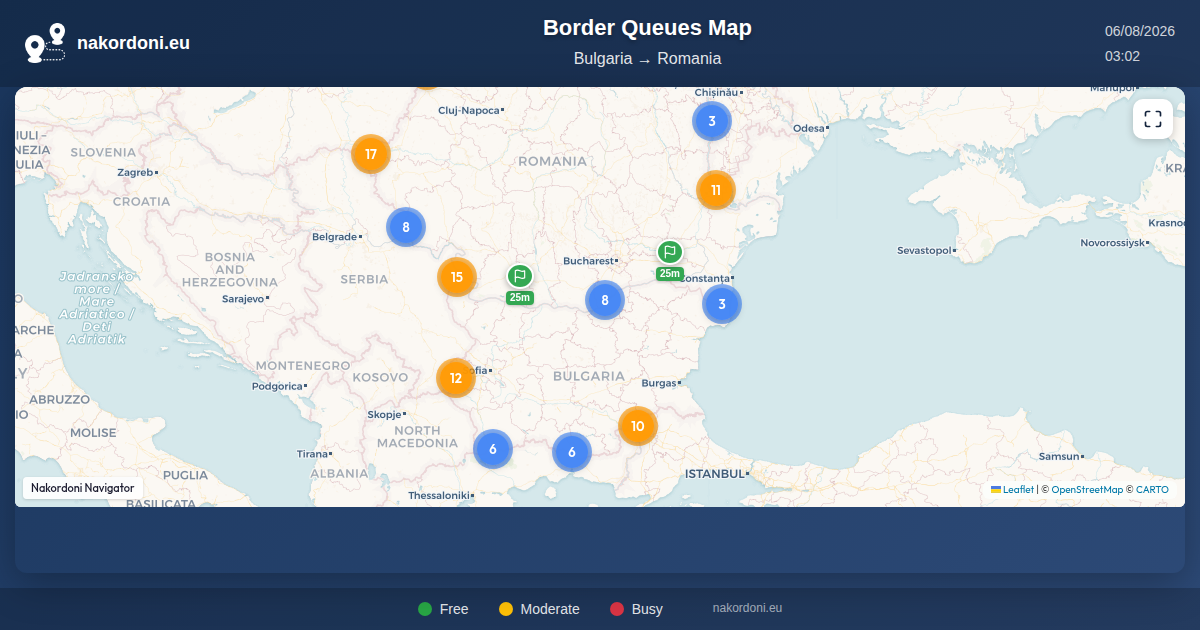This screenshot has width=1200, height=630.
Task: Click the footer nakordoni.eu text
Action: [x=747, y=608]
